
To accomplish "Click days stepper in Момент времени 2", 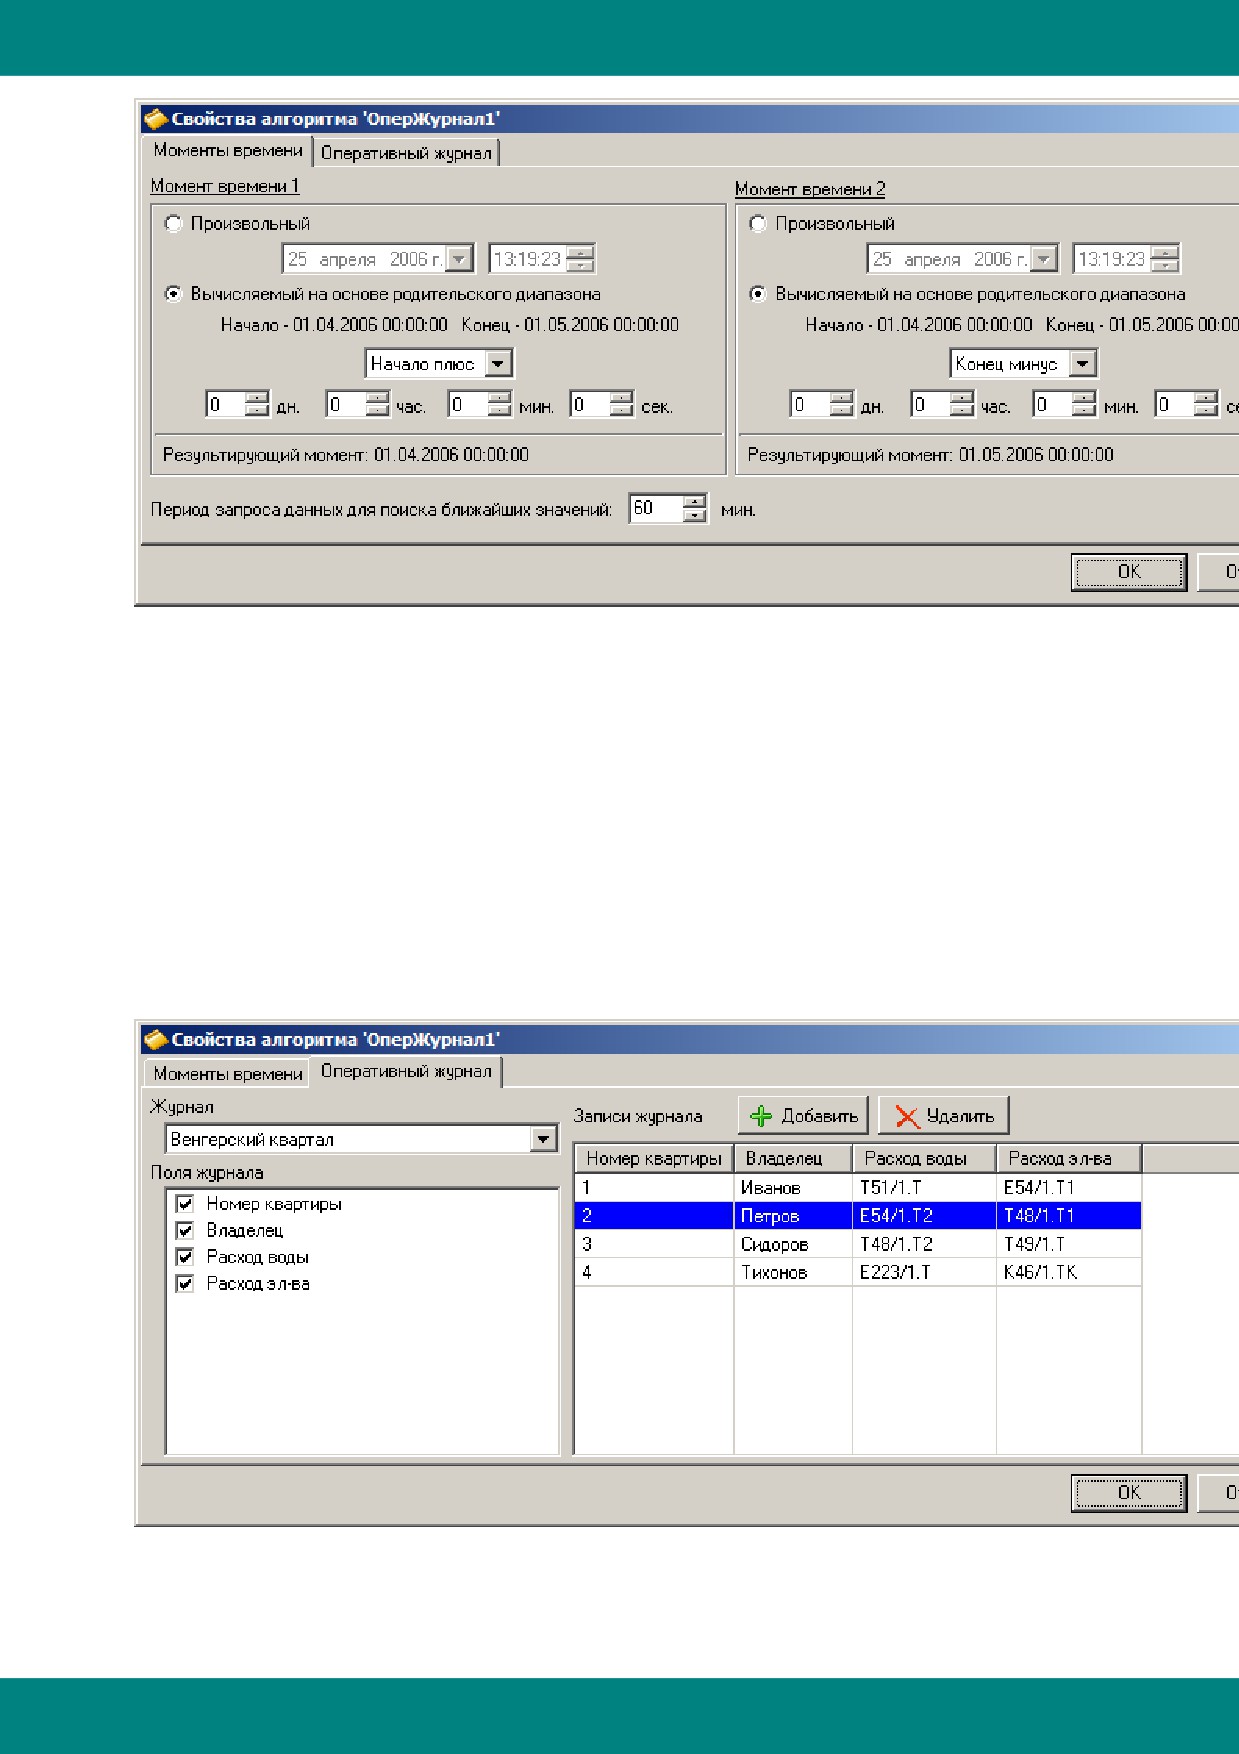I will click(841, 404).
